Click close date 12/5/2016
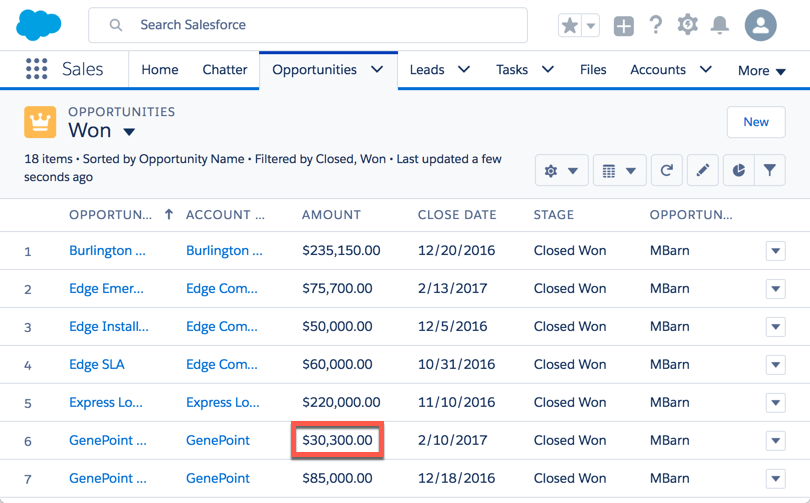 pos(453,326)
